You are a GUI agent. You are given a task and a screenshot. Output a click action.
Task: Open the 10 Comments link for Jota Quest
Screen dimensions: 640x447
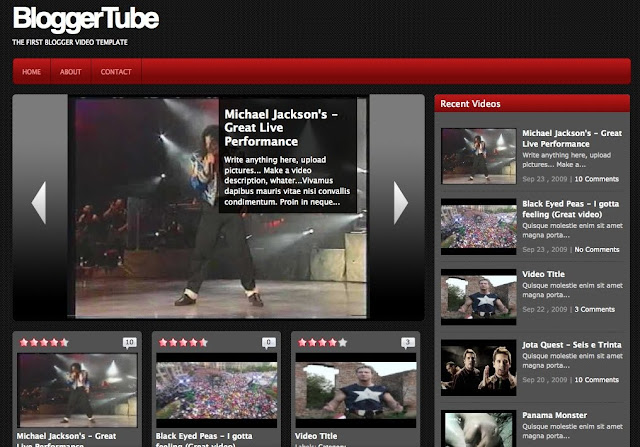596,380
